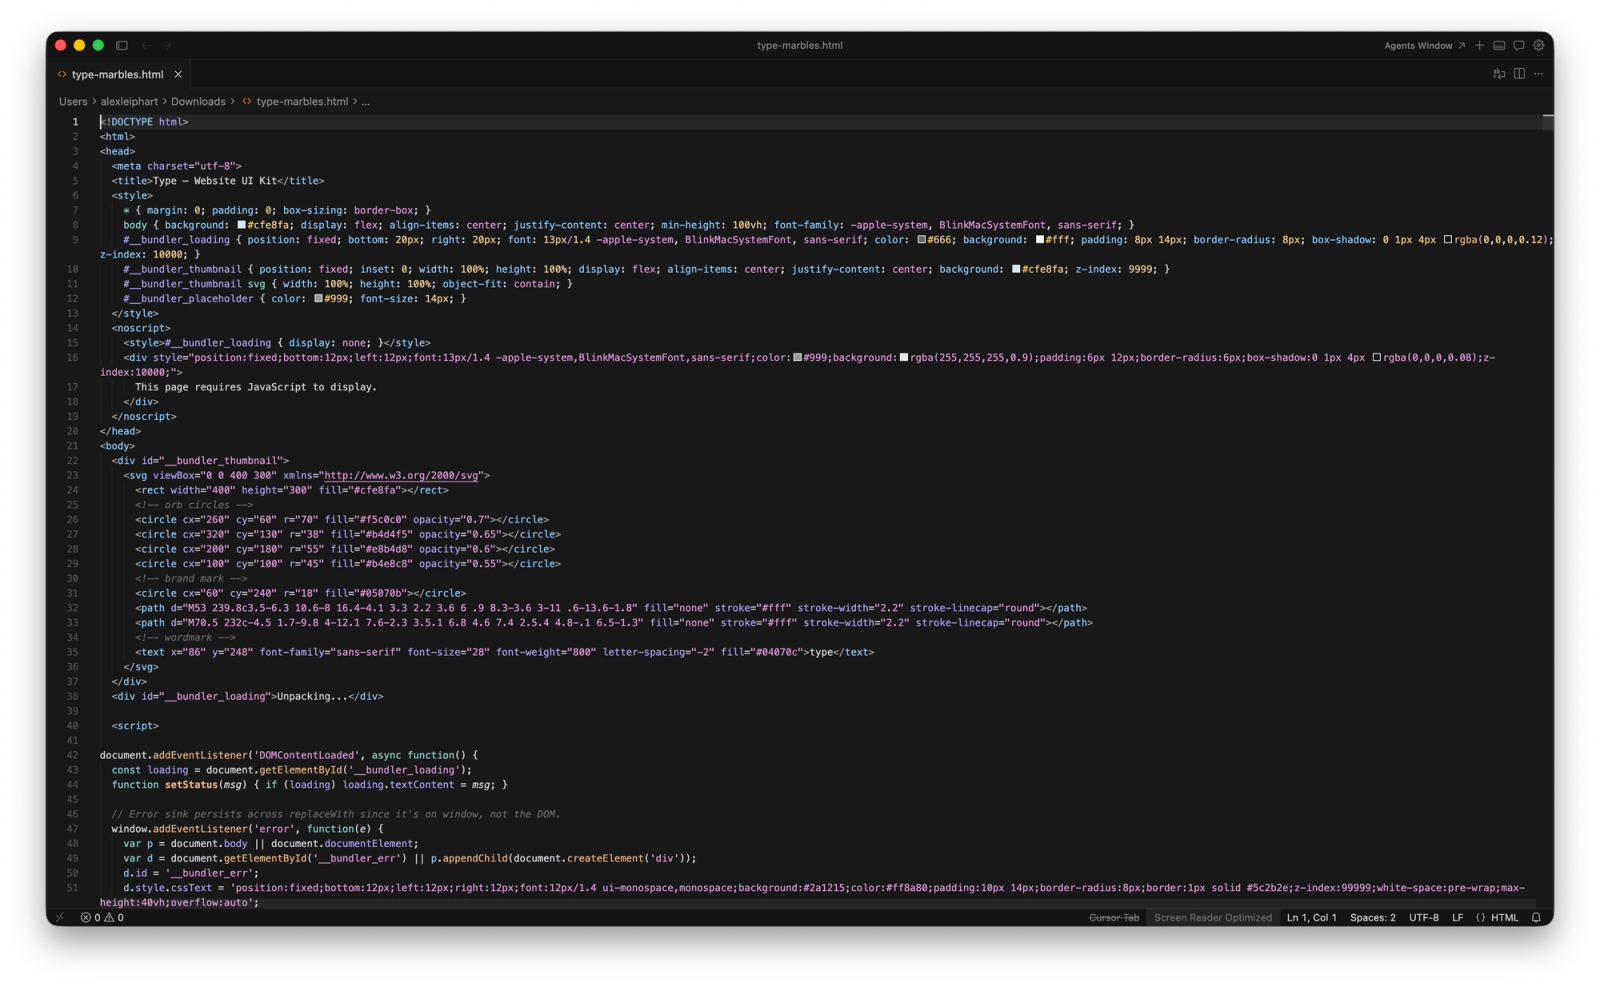The width and height of the screenshot is (1600, 987).
Task: Open the editor More Actions ellipsis
Action: point(1539,74)
